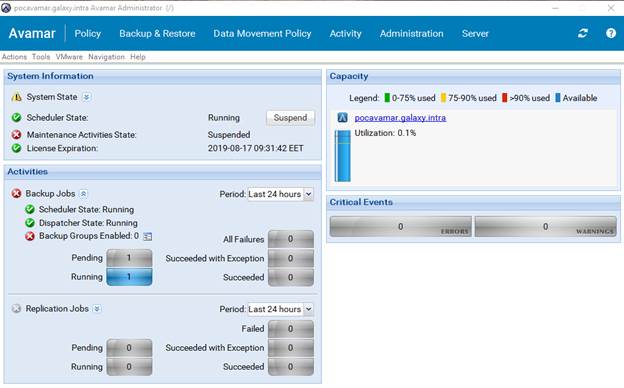Click the Backup Groups Enabled red error icon

click(x=30, y=236)
